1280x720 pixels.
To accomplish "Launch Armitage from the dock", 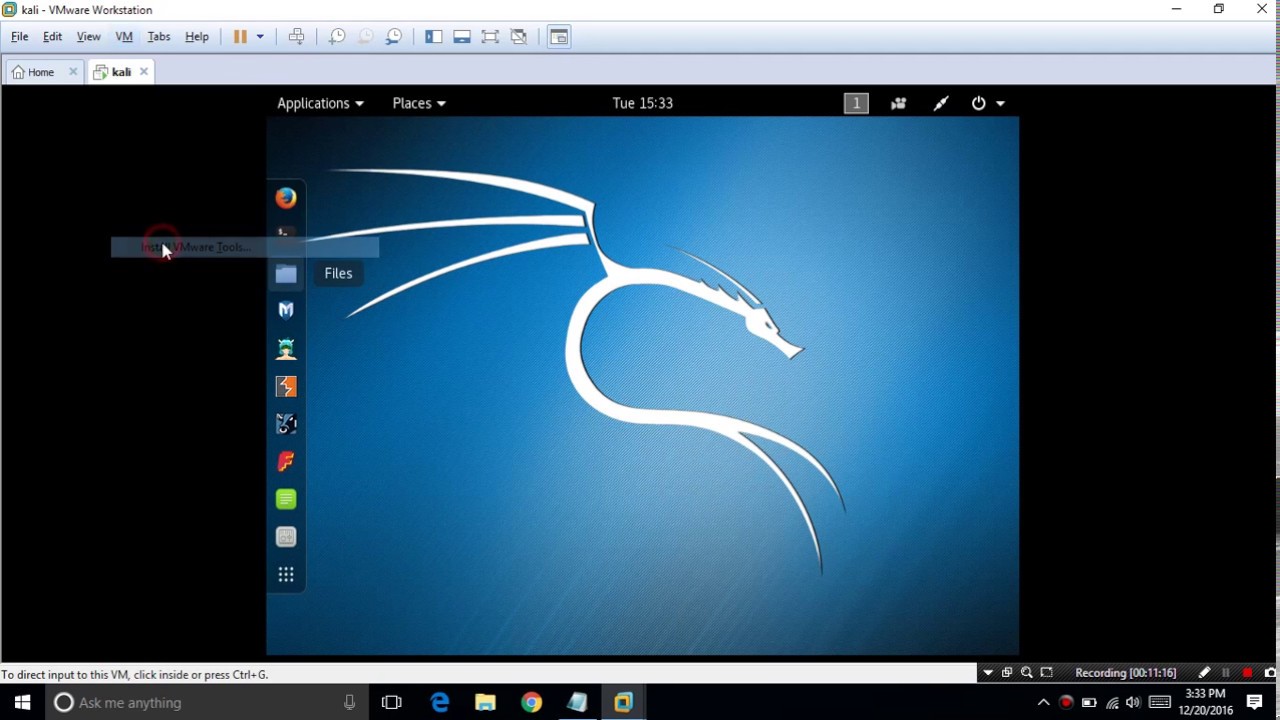I will (286, 348).
